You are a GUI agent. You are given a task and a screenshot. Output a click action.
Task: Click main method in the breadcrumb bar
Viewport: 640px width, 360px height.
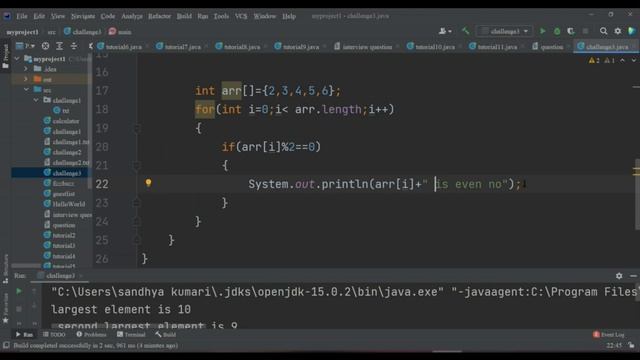point(120,31)
